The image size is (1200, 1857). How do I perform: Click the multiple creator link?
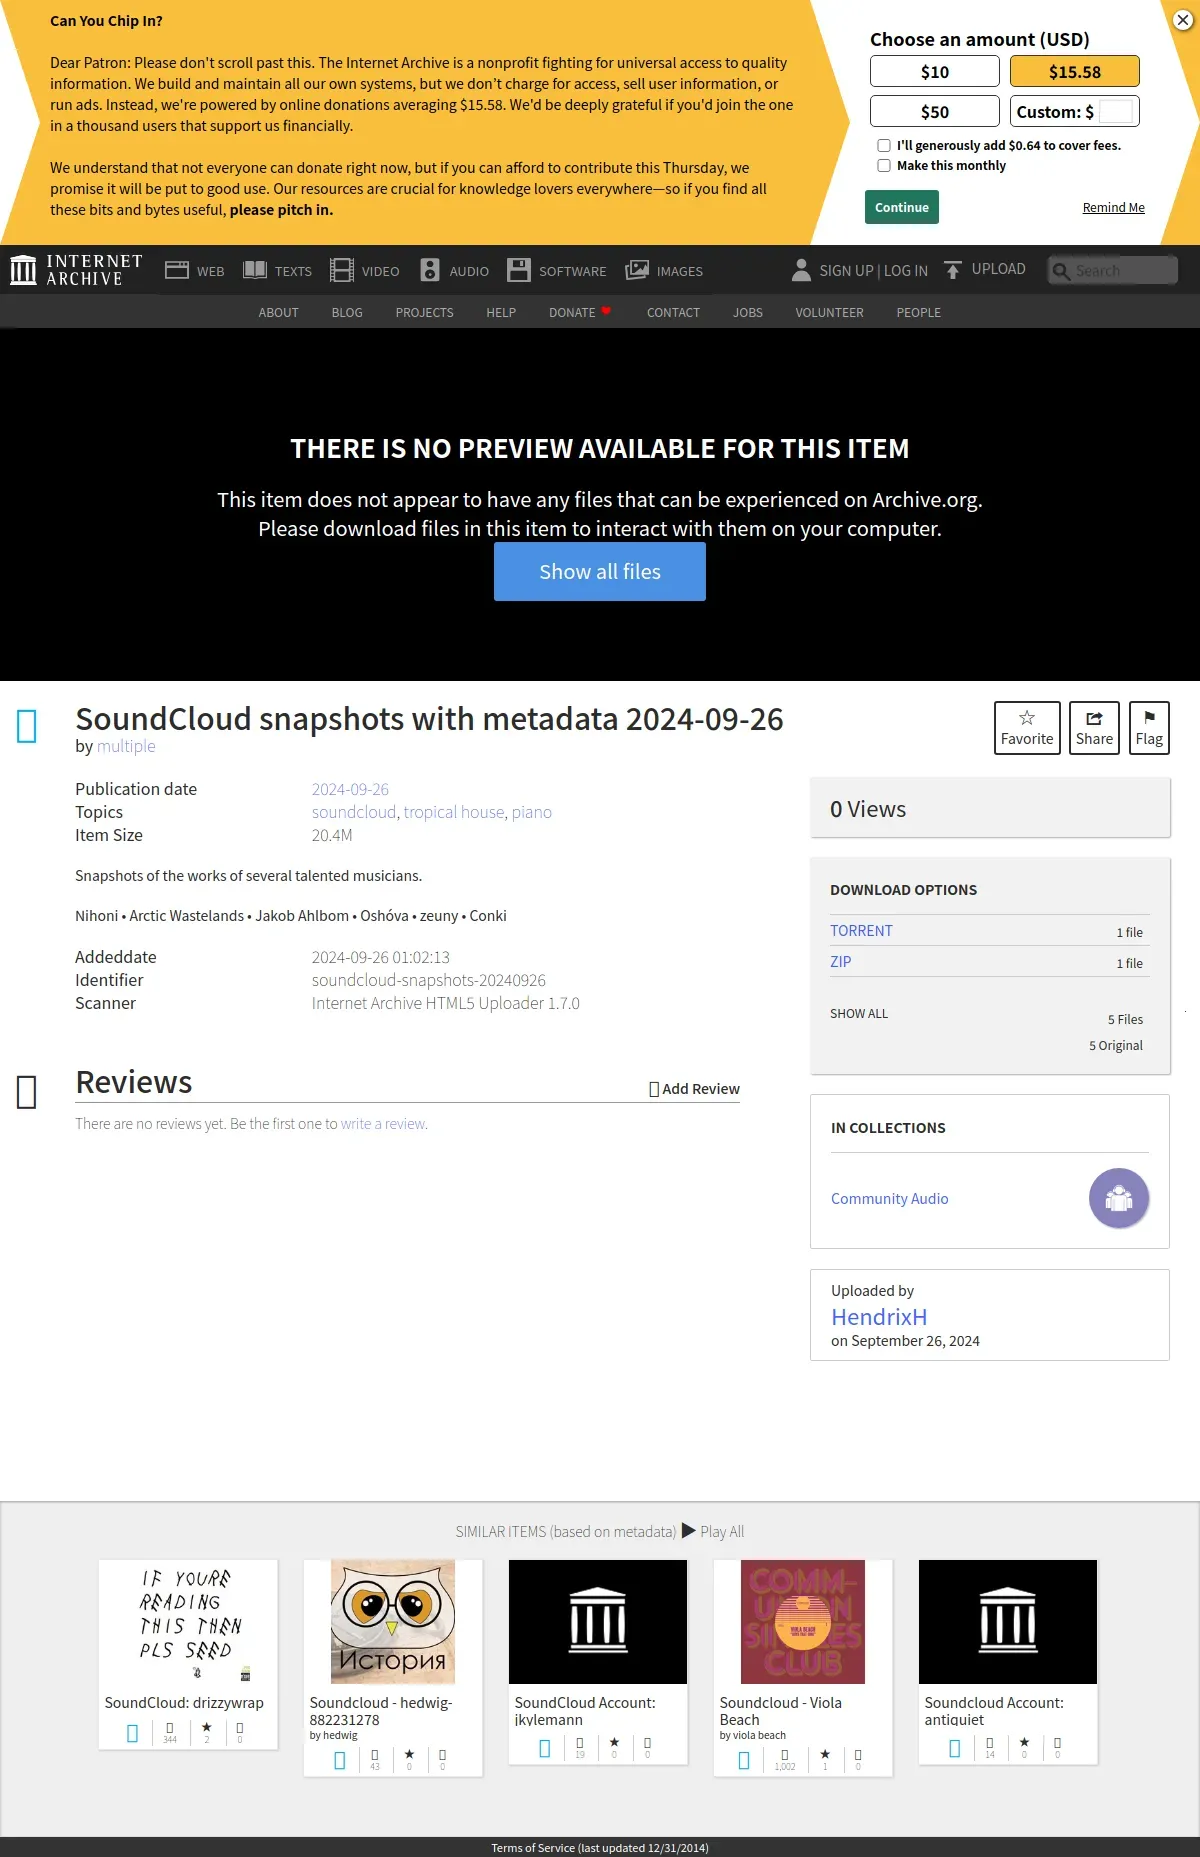[126, 746]
